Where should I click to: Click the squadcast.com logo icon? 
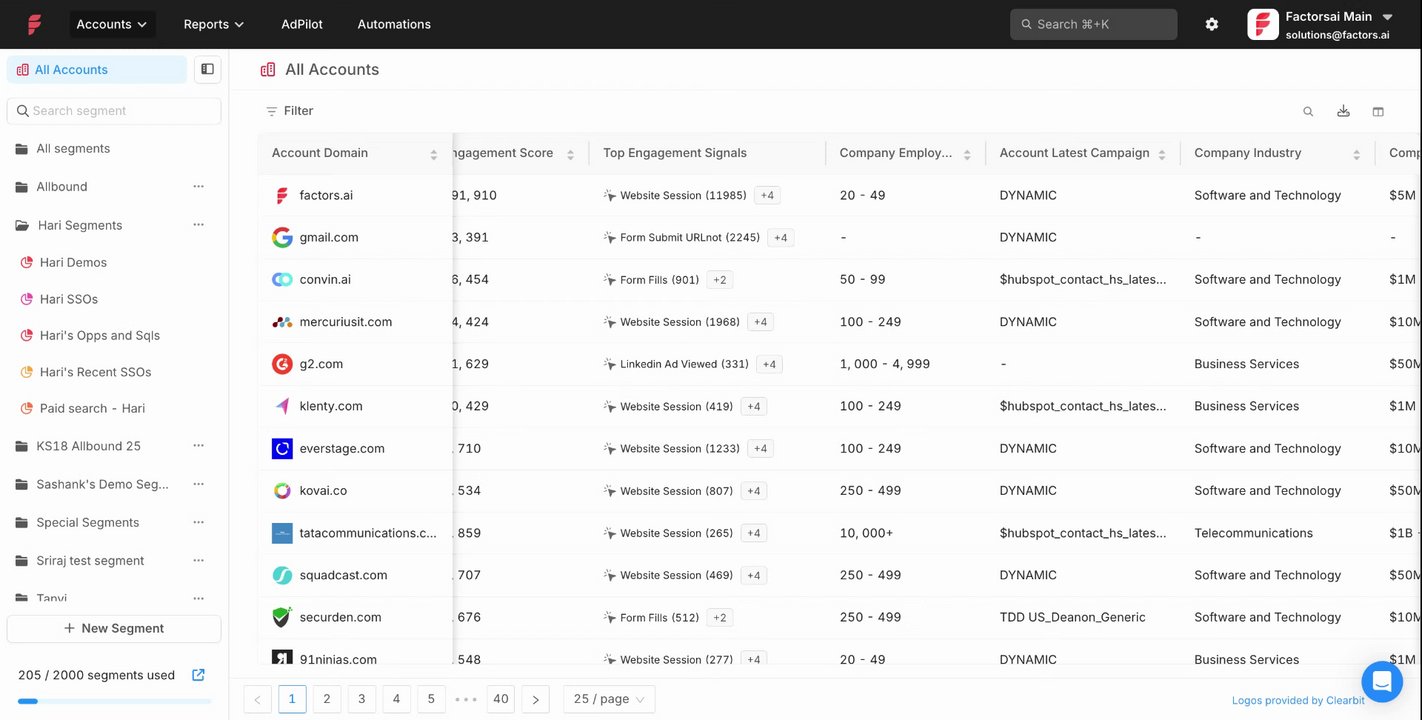[282, 575]
